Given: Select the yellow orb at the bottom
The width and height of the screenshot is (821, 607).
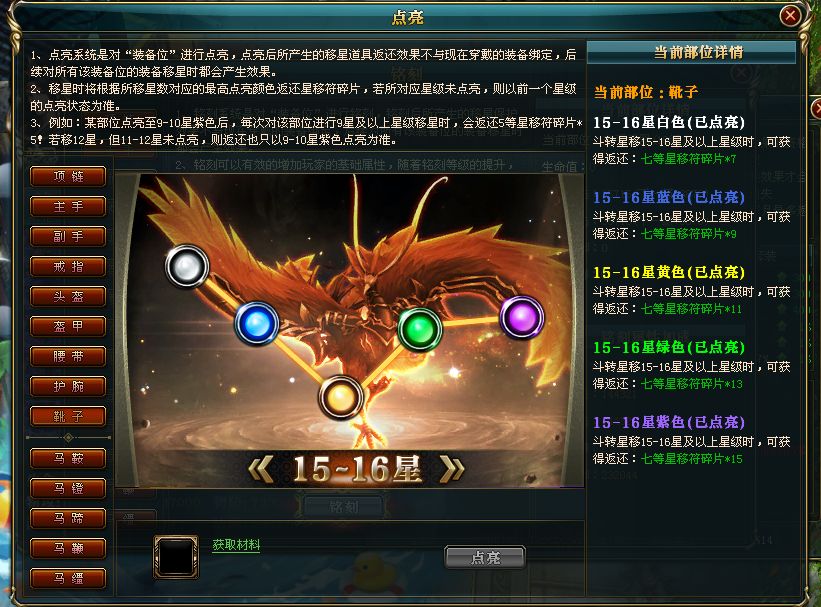Looking at the screenshot, I should click(x=340, y=398).
